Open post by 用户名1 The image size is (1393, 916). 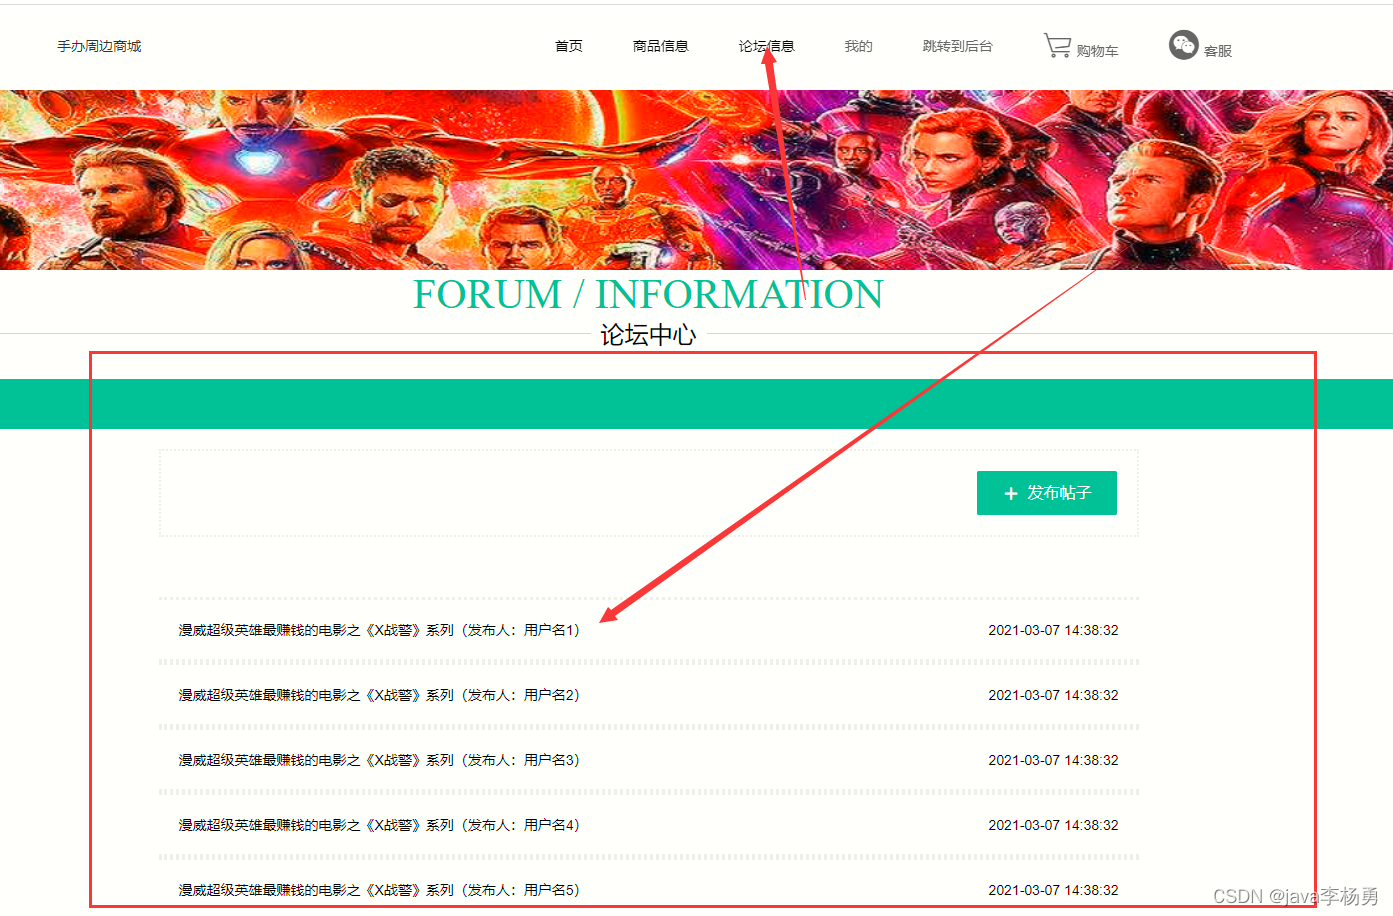[x=379, y=630]
